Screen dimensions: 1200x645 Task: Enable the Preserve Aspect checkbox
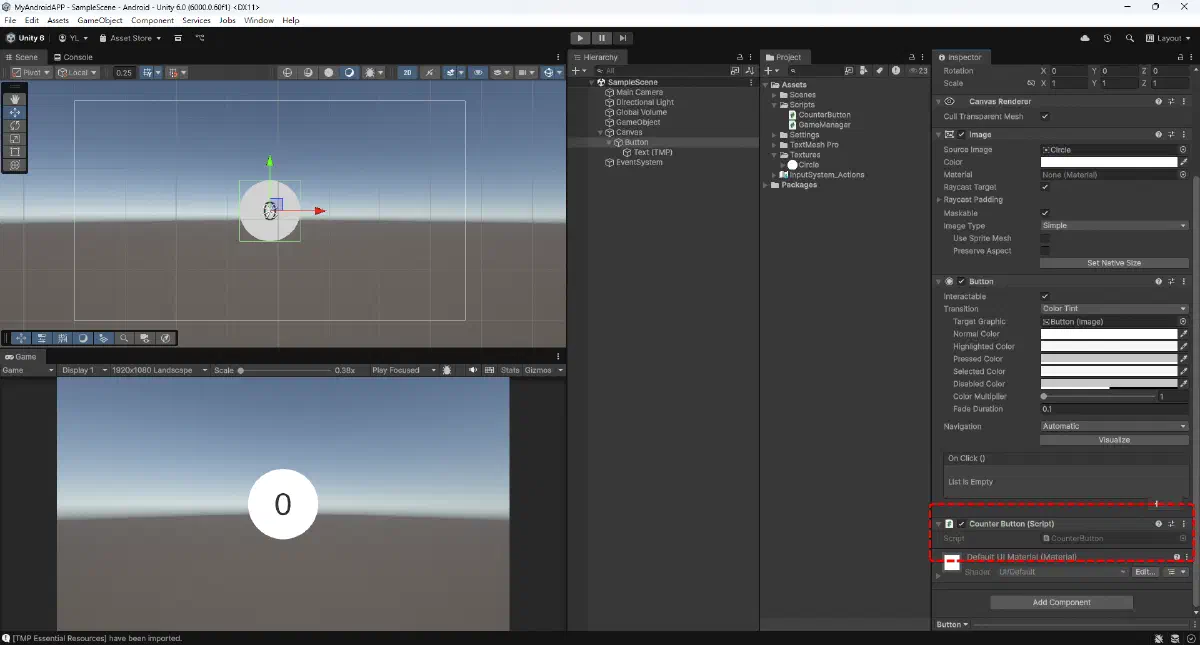pyautogui.click(x=1045, y=251)
